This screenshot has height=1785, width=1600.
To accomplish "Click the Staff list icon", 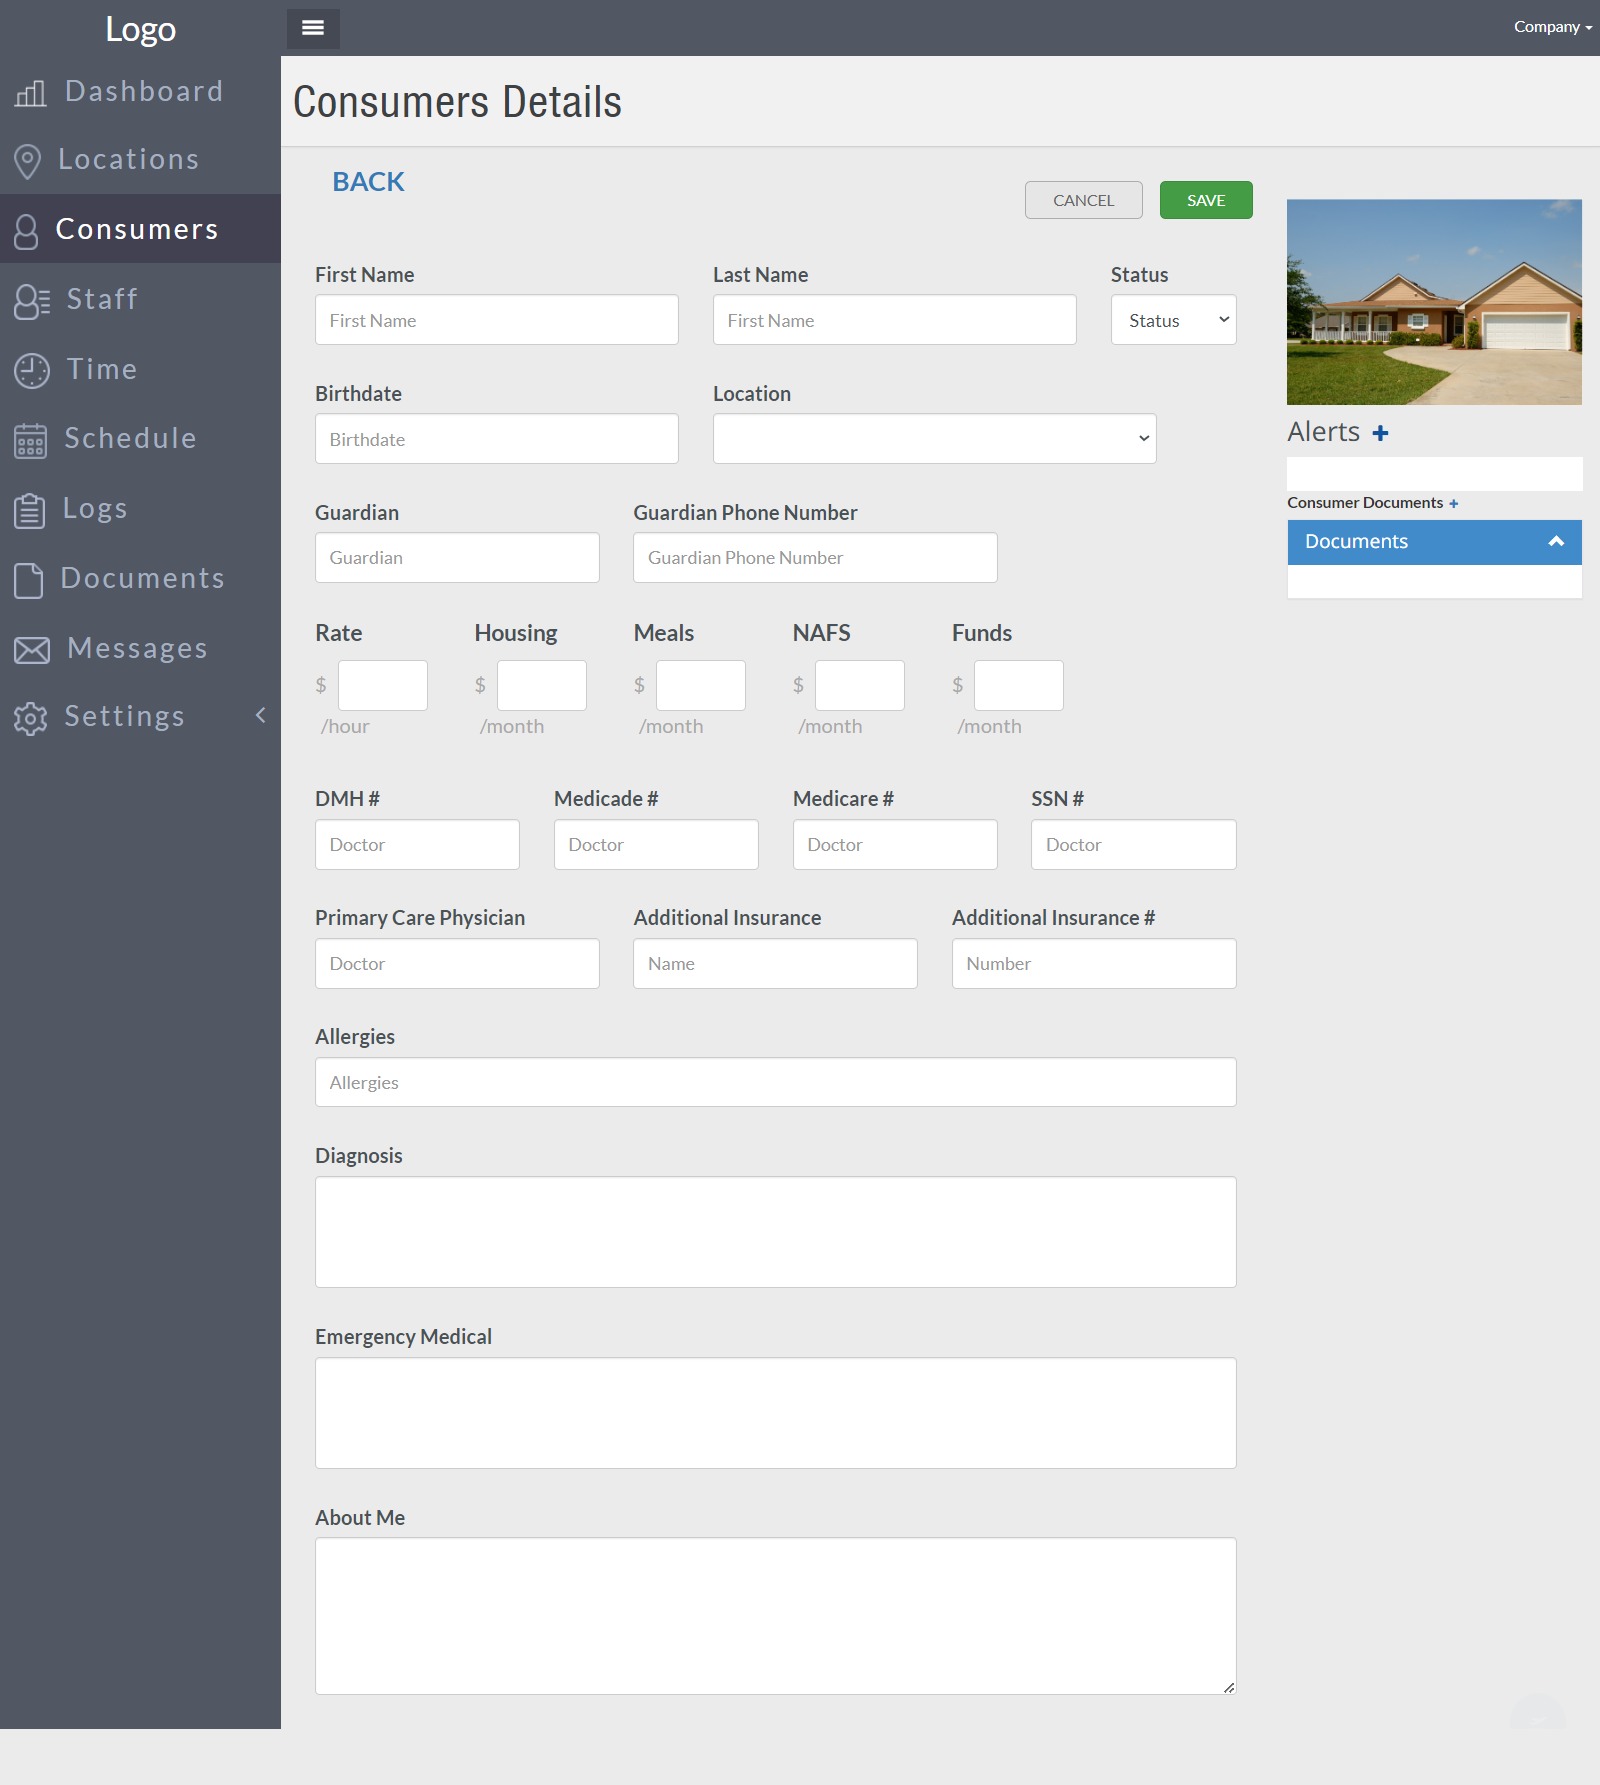I will point(32,301).
